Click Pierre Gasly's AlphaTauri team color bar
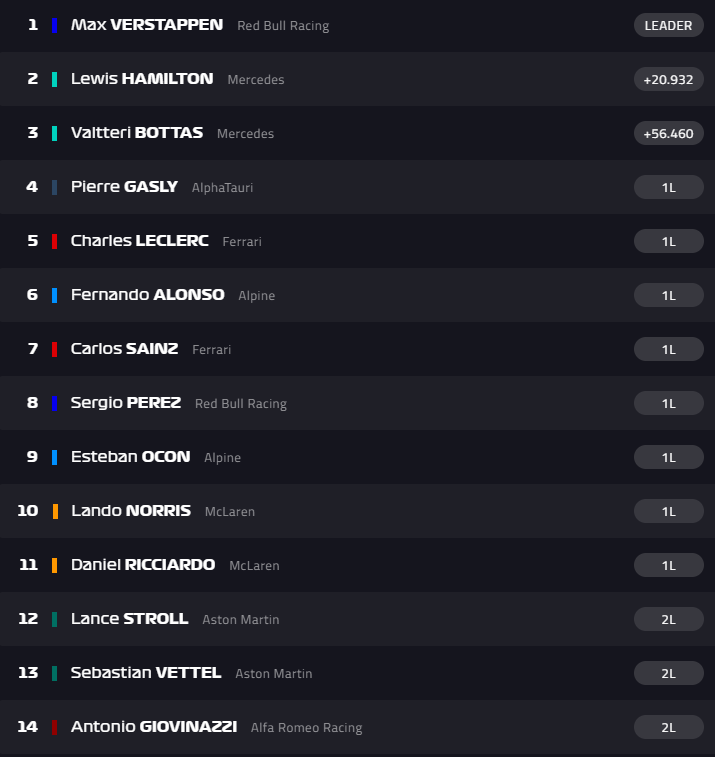This screenshot has height=757, width=715. [55, 187]
